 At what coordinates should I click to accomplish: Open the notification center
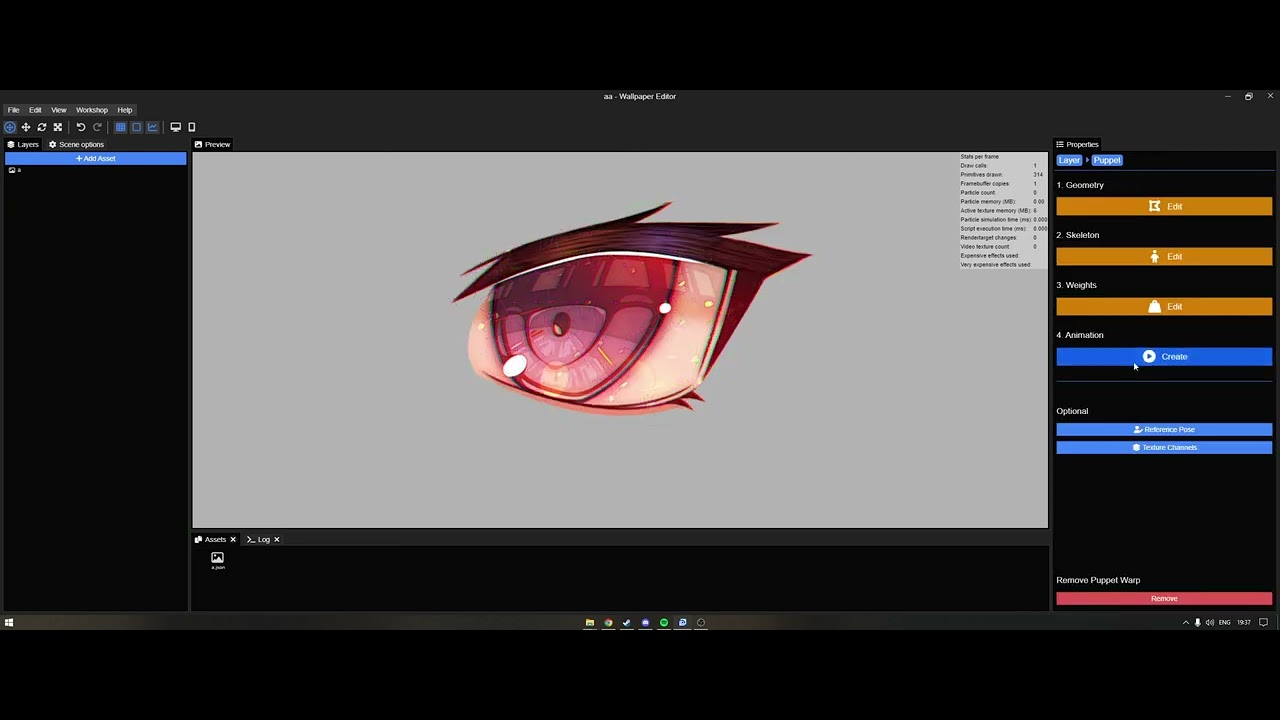pos(1263,622)
